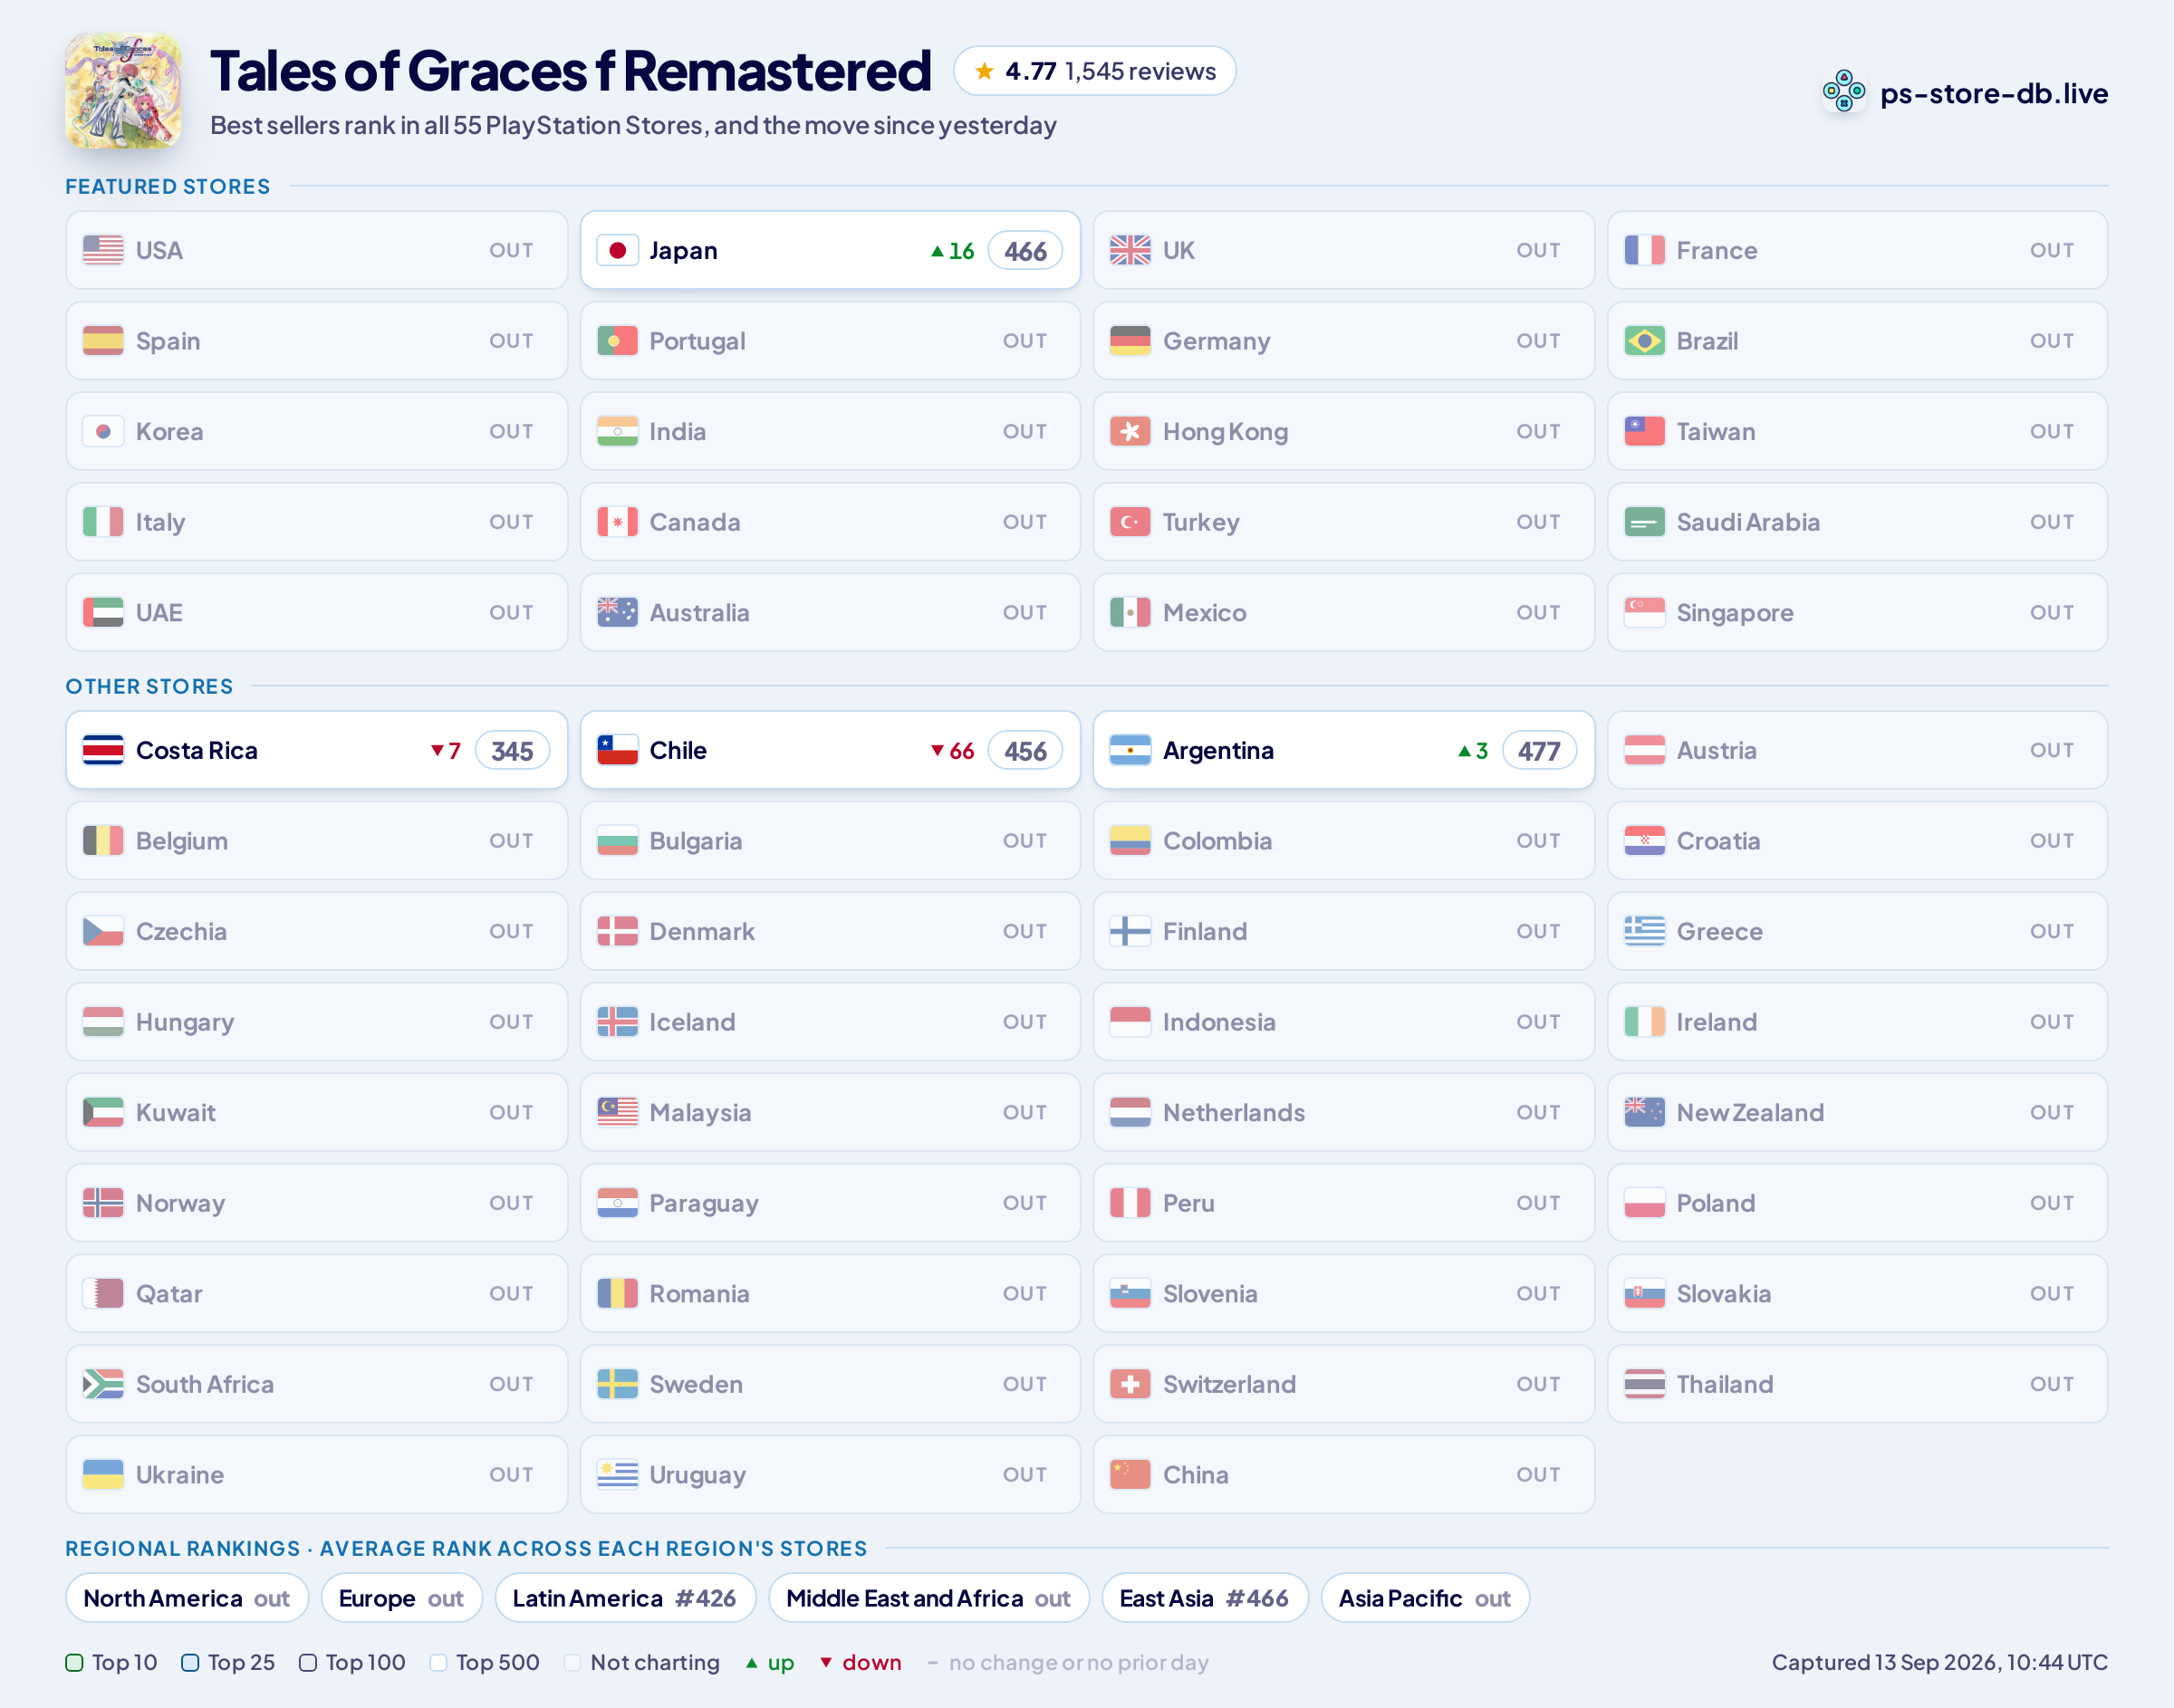This screenshot has height=1708, width=2174.
Task: Click the Top 10 legend box
Action: [74, 1662]
